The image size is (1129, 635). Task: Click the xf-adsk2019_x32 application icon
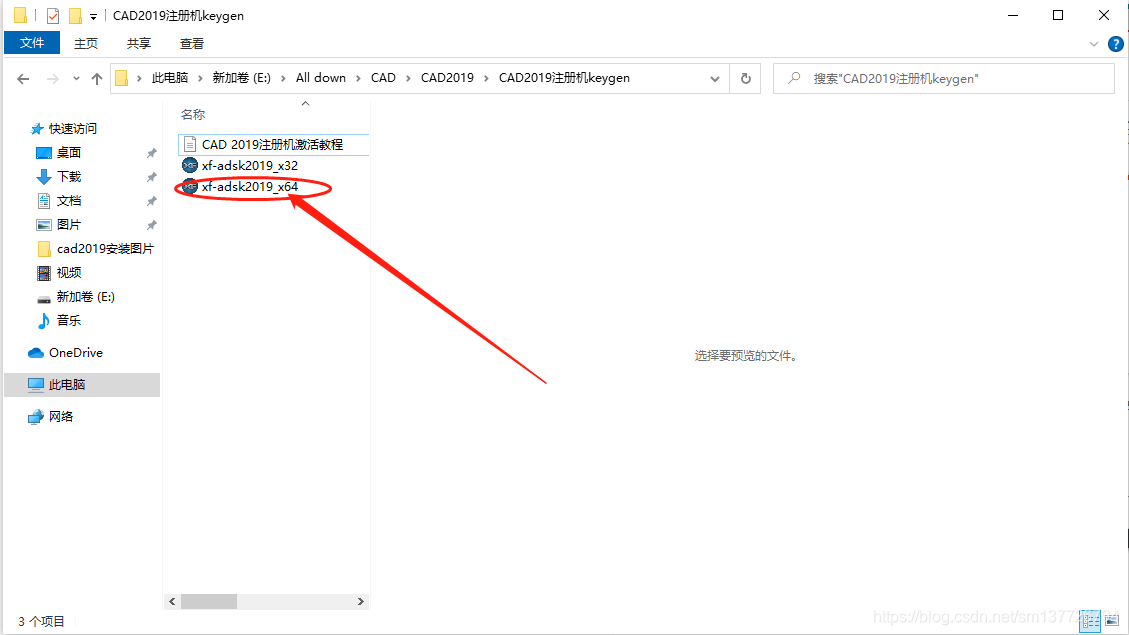point(190,166)
